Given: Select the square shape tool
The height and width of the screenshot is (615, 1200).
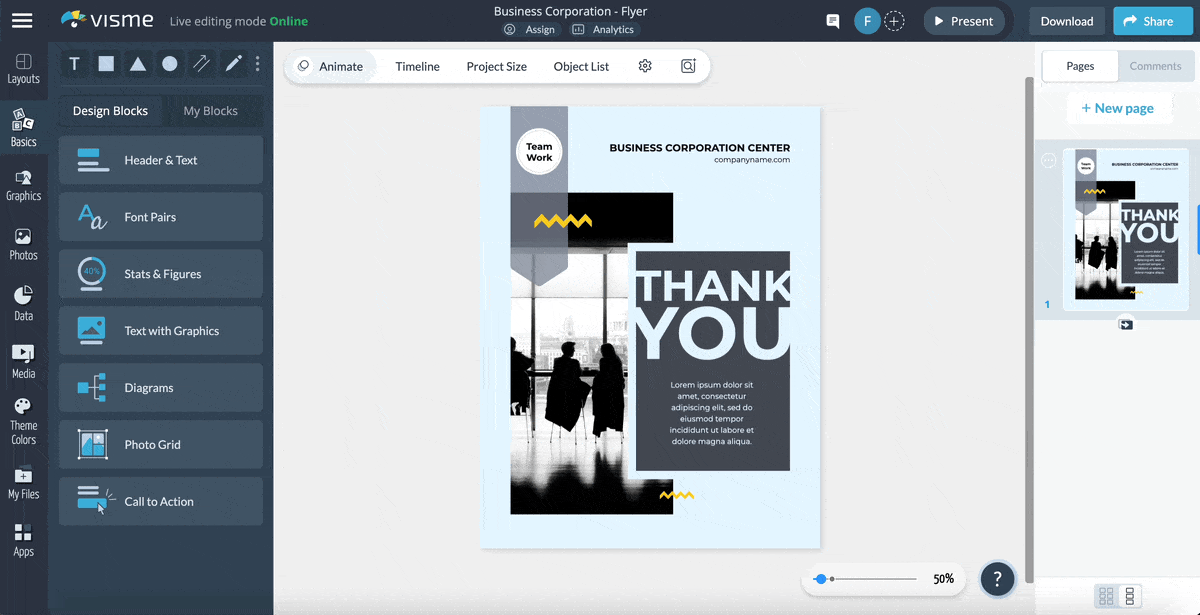Looking at the screenshot, I should [x=106, y=63].
